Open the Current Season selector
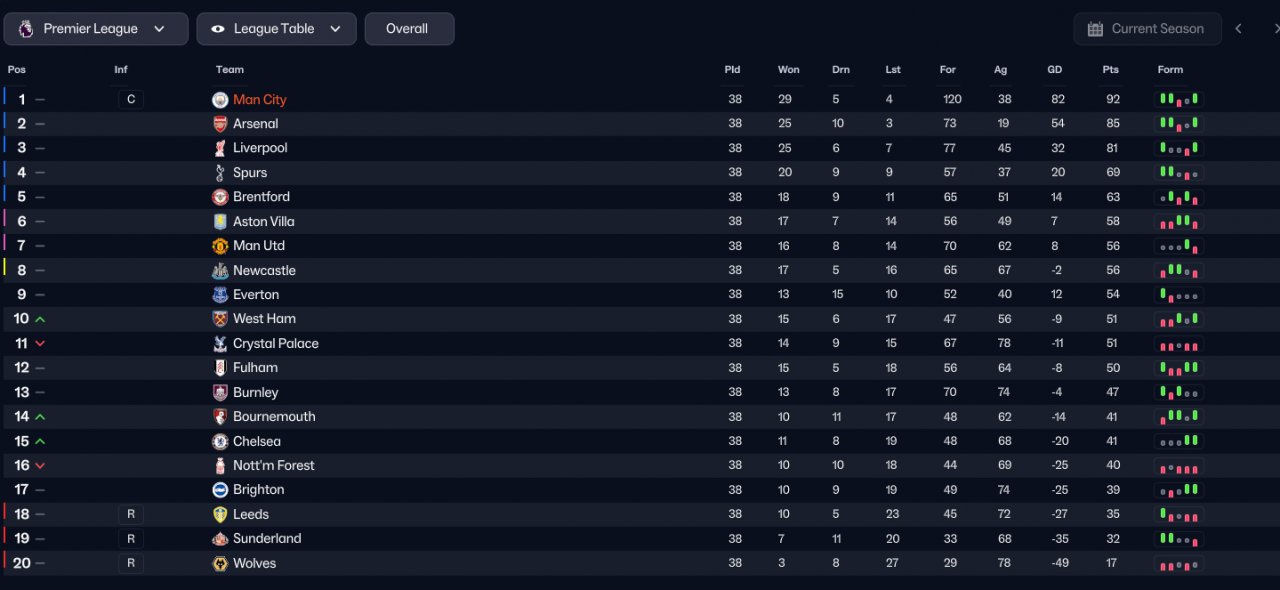The image size is (1280, 590). pyautogui.click(x=1147, y=29)
